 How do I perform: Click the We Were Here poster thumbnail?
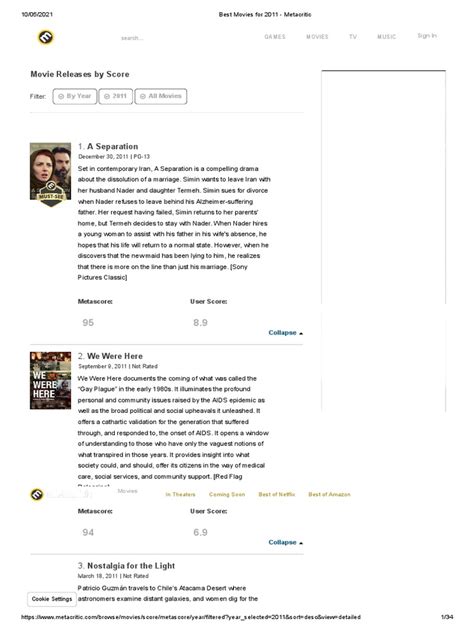pos(50,380)
